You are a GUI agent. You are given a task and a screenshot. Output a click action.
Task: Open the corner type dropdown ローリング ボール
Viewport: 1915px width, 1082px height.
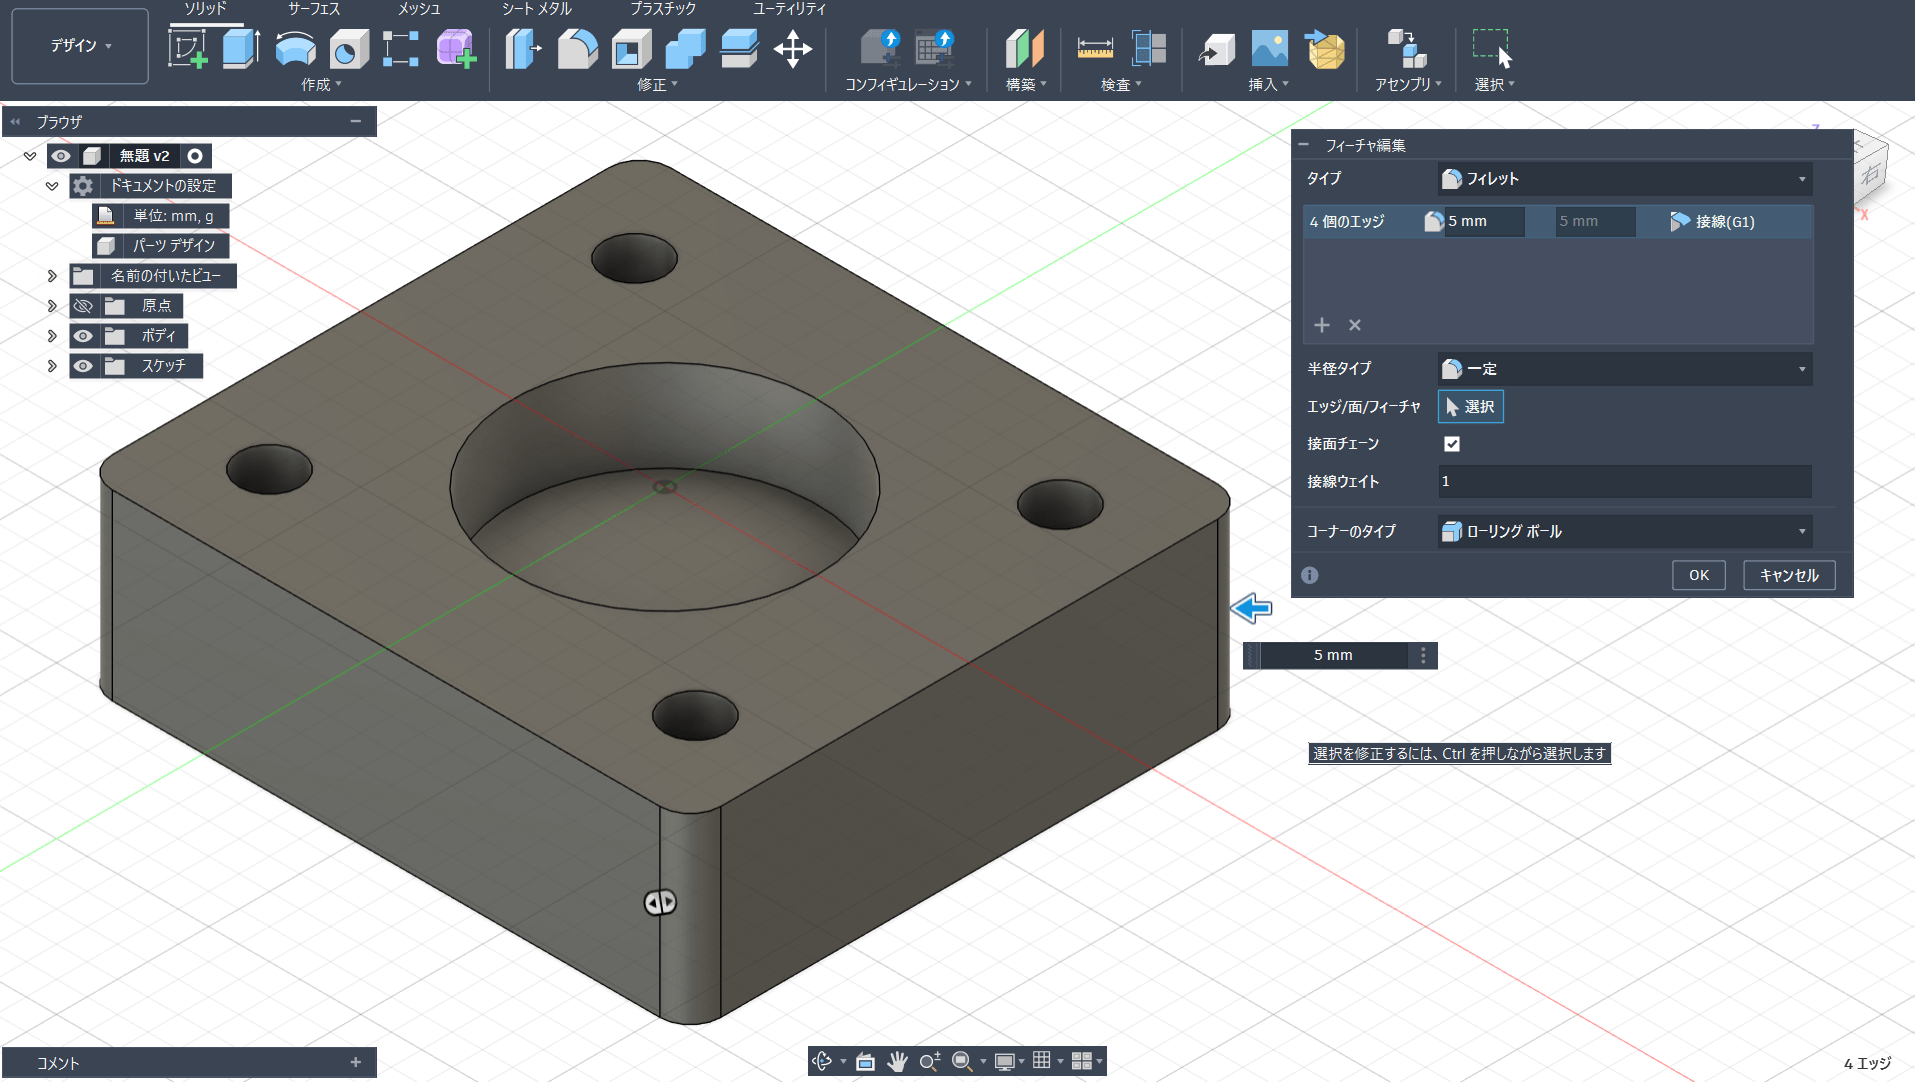(1624, 531)
